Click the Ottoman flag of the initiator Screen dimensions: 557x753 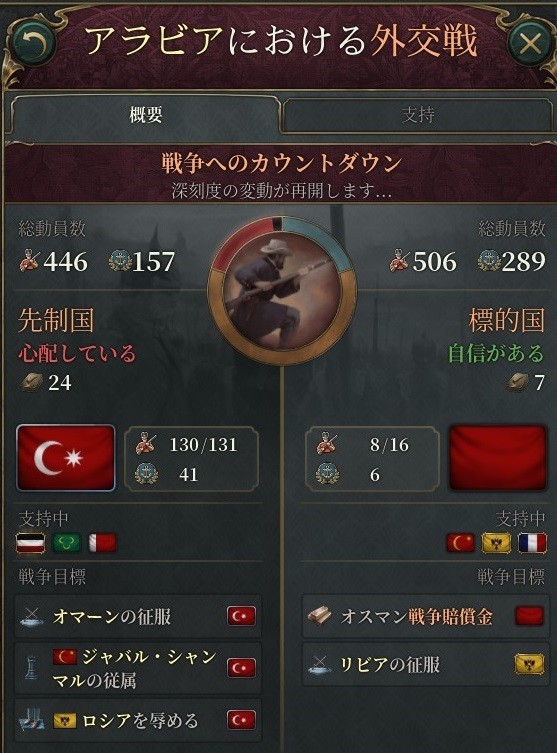click(66, 458)
